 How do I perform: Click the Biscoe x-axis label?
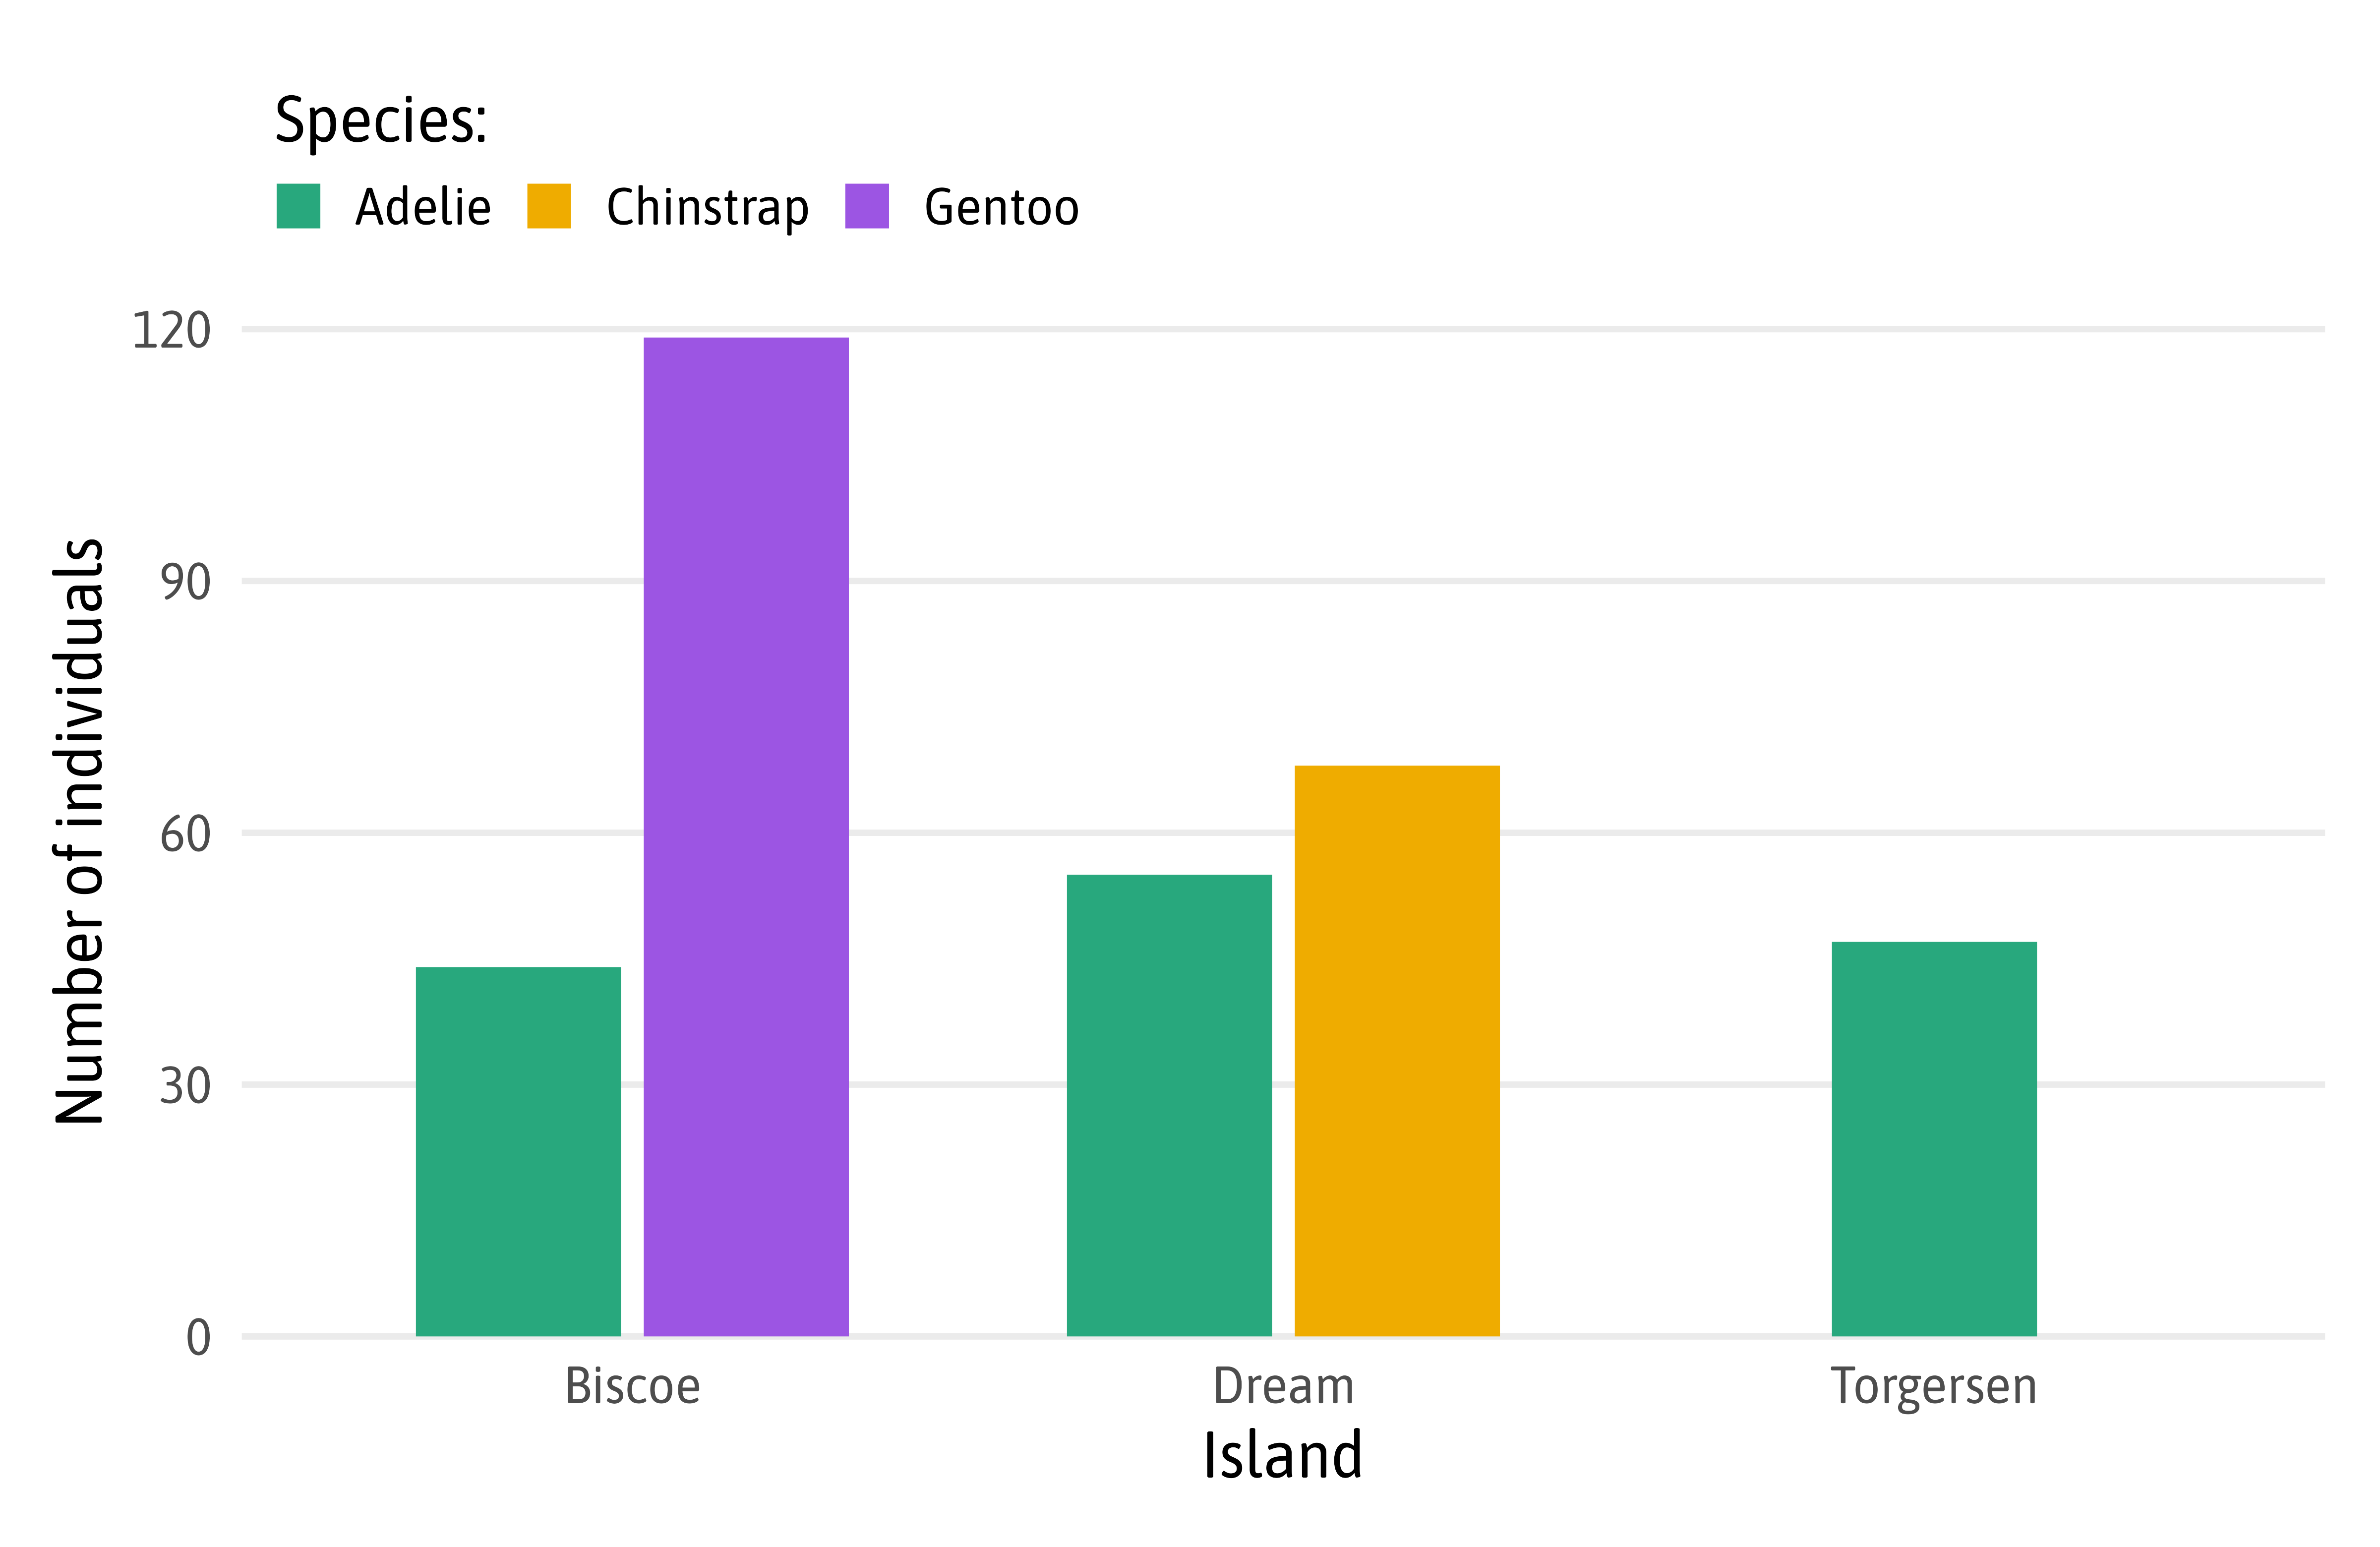tap(632, 1386)
